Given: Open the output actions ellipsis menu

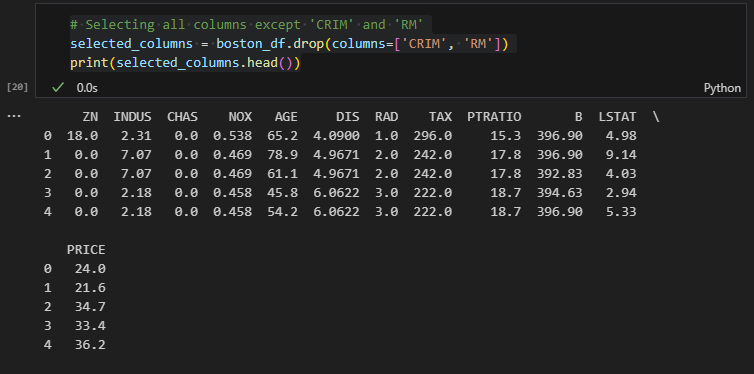Looking at the screenshot, I should pos(13,116).
